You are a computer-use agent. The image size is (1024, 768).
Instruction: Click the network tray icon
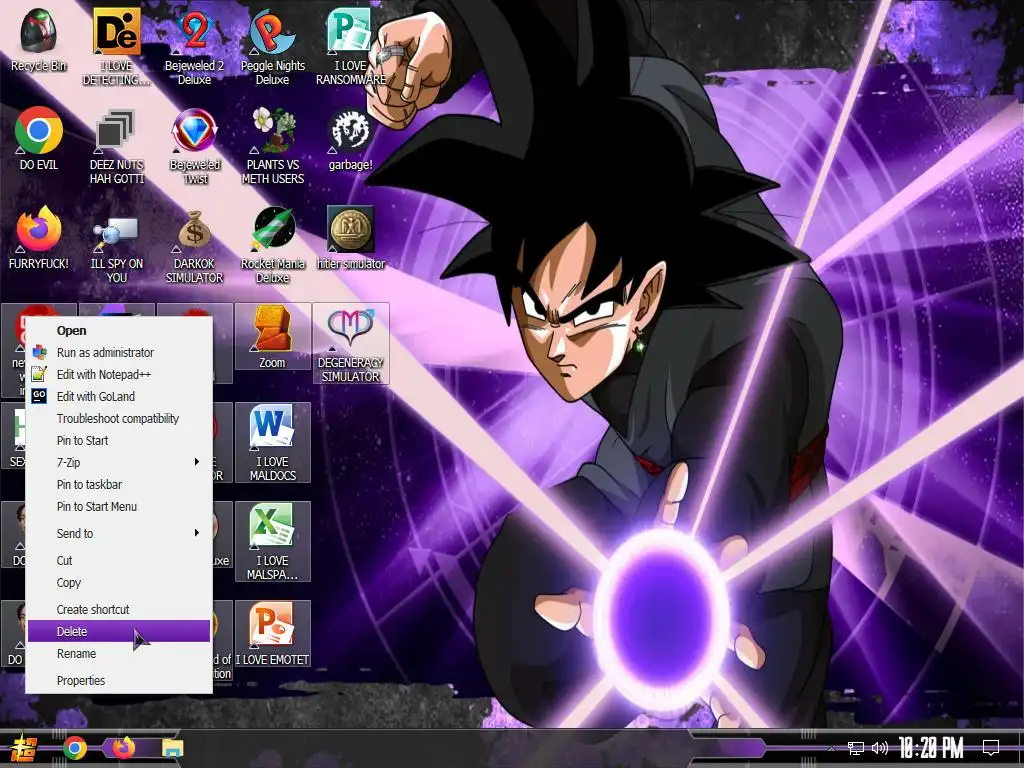[856, 748]
